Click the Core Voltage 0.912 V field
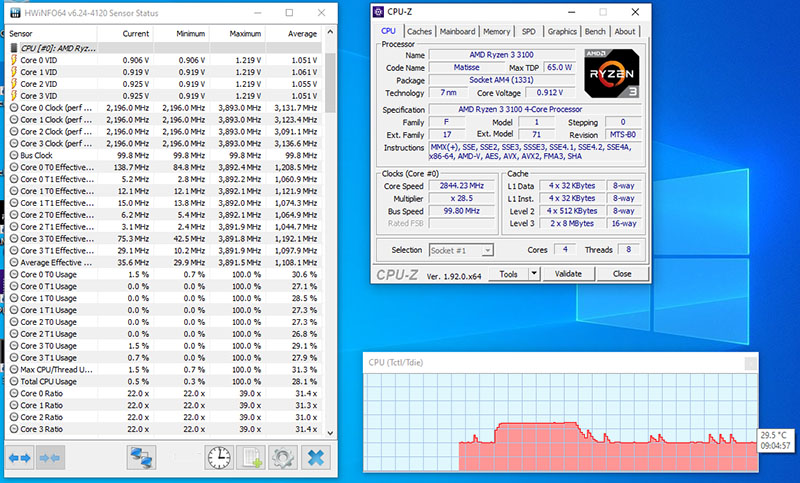The image size is (800, 483). coord(549,93)
